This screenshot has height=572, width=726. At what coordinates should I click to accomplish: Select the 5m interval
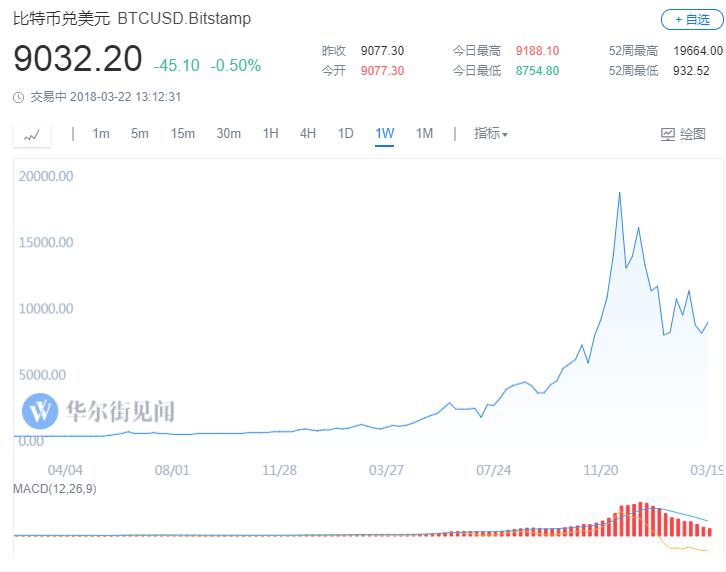[139, 134]
